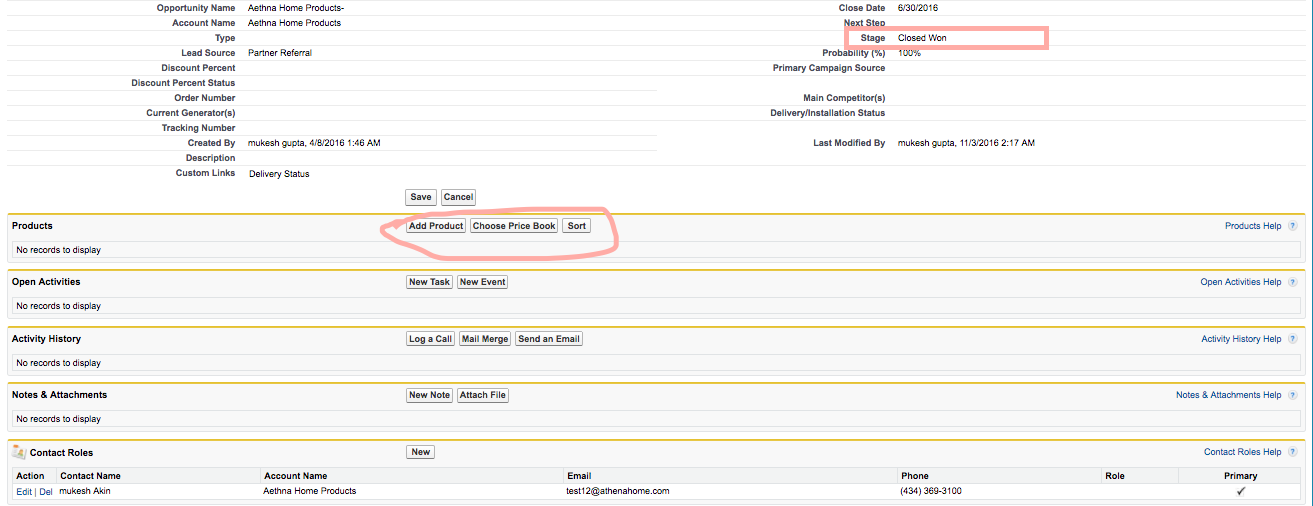
Task: Click Attach File button
Action: point(483,395)
